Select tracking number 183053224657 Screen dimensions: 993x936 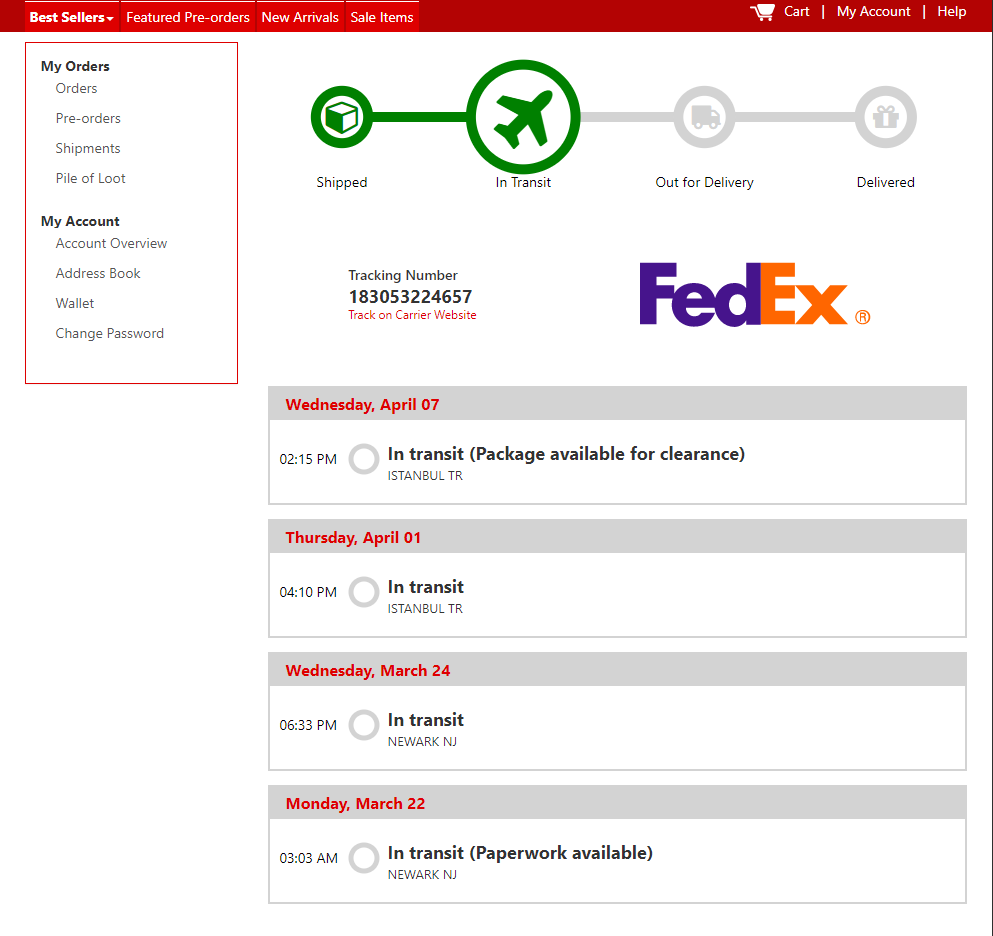click(x=410, y=296)
